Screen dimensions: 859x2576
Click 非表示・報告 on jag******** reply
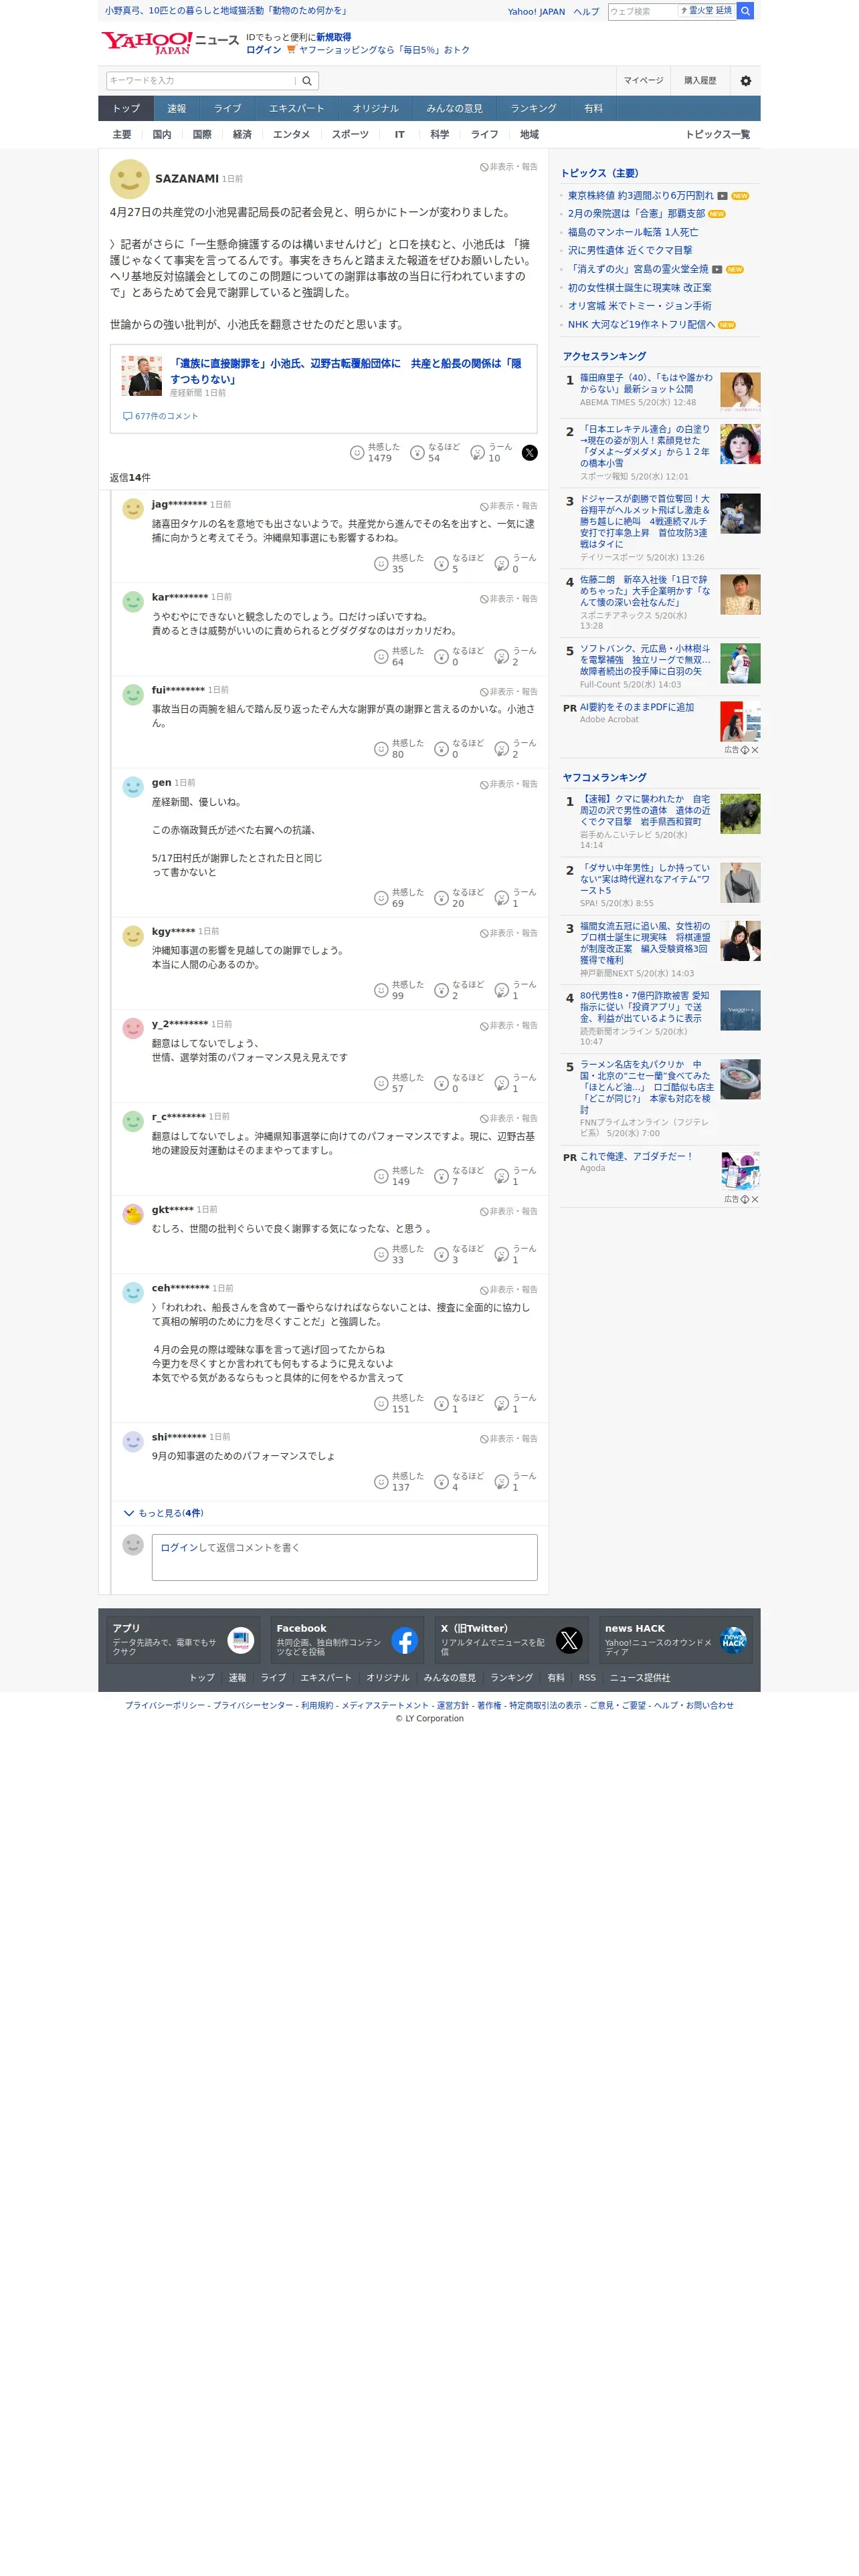coord(509,506)
